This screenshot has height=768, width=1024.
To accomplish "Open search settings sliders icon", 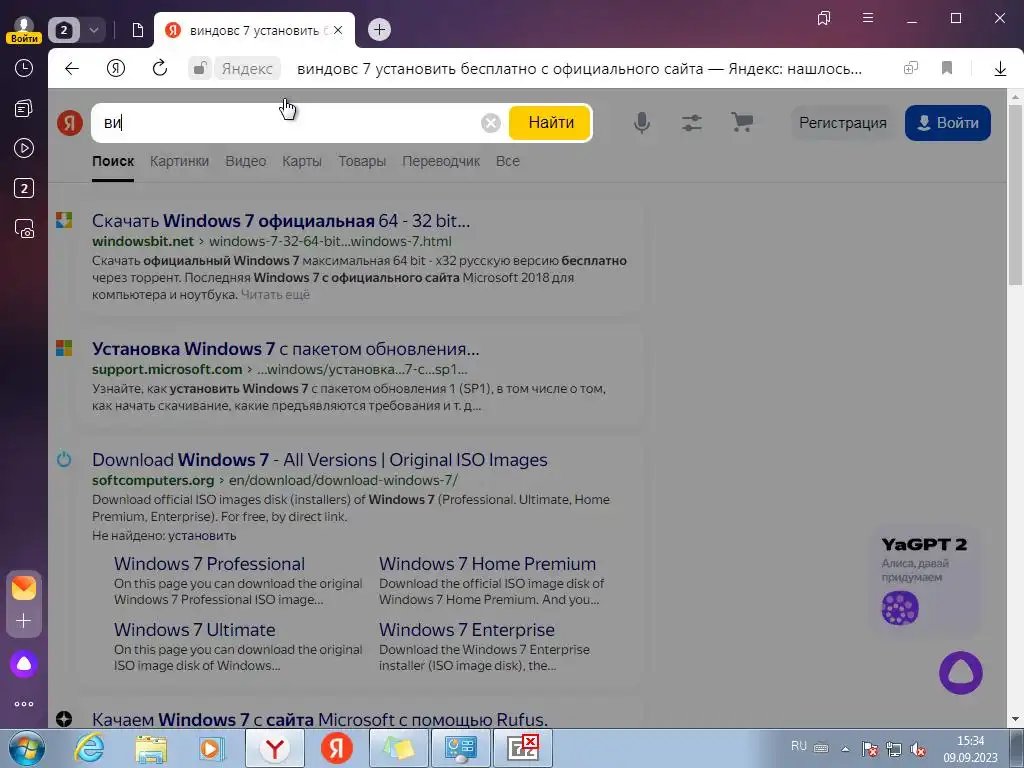I will click(x=692, y=123).
